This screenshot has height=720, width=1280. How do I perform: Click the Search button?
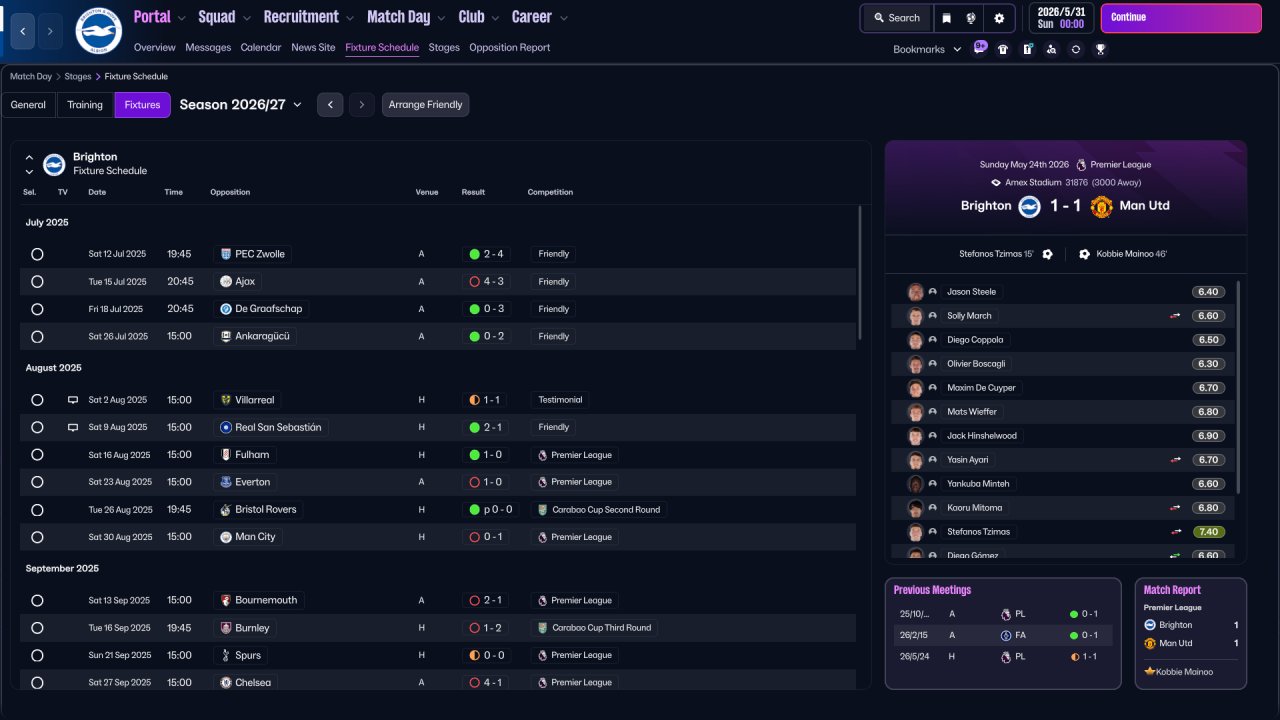point(896,18)
